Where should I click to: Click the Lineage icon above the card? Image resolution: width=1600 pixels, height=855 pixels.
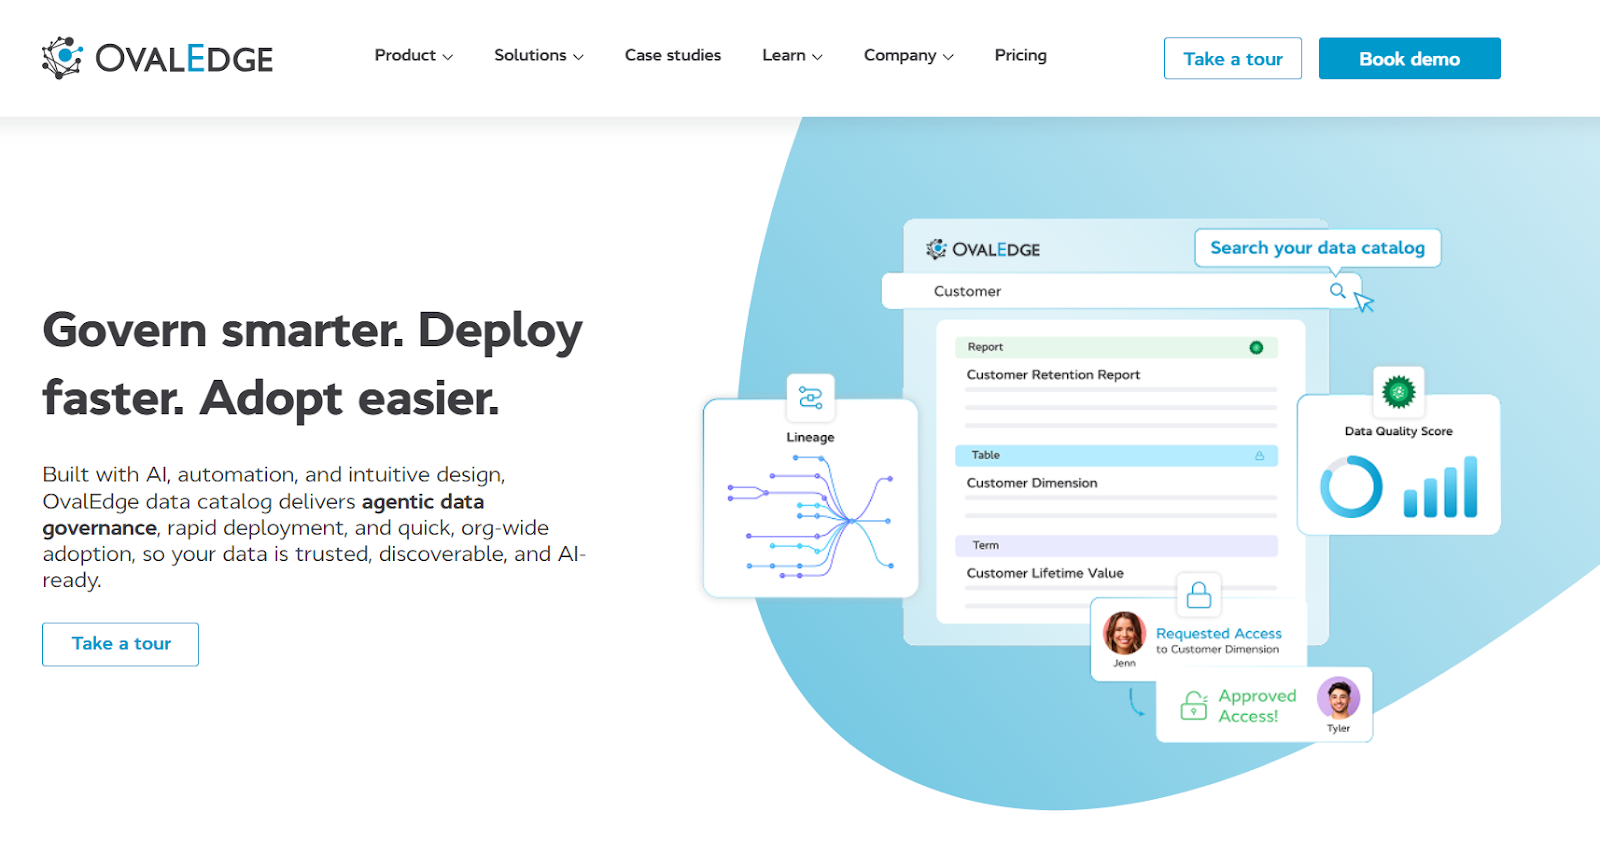tap(811, 398)
